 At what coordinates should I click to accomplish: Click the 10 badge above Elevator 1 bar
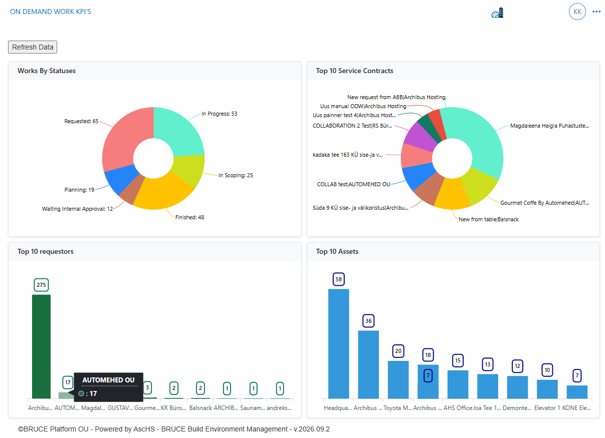[547, 370]
